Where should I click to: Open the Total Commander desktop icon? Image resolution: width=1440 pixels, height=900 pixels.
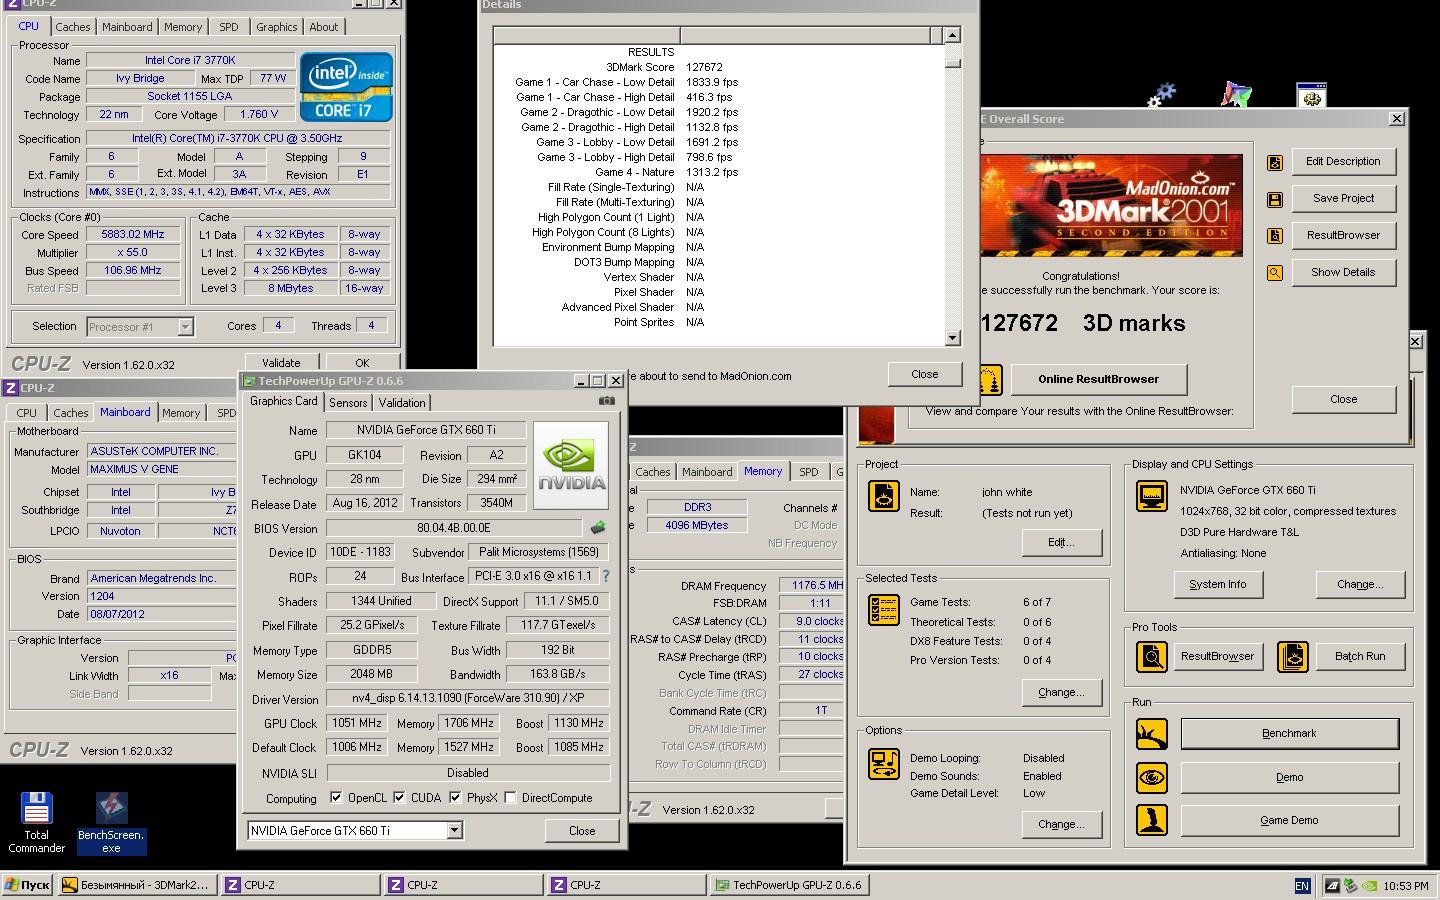[x=37, y=823]
